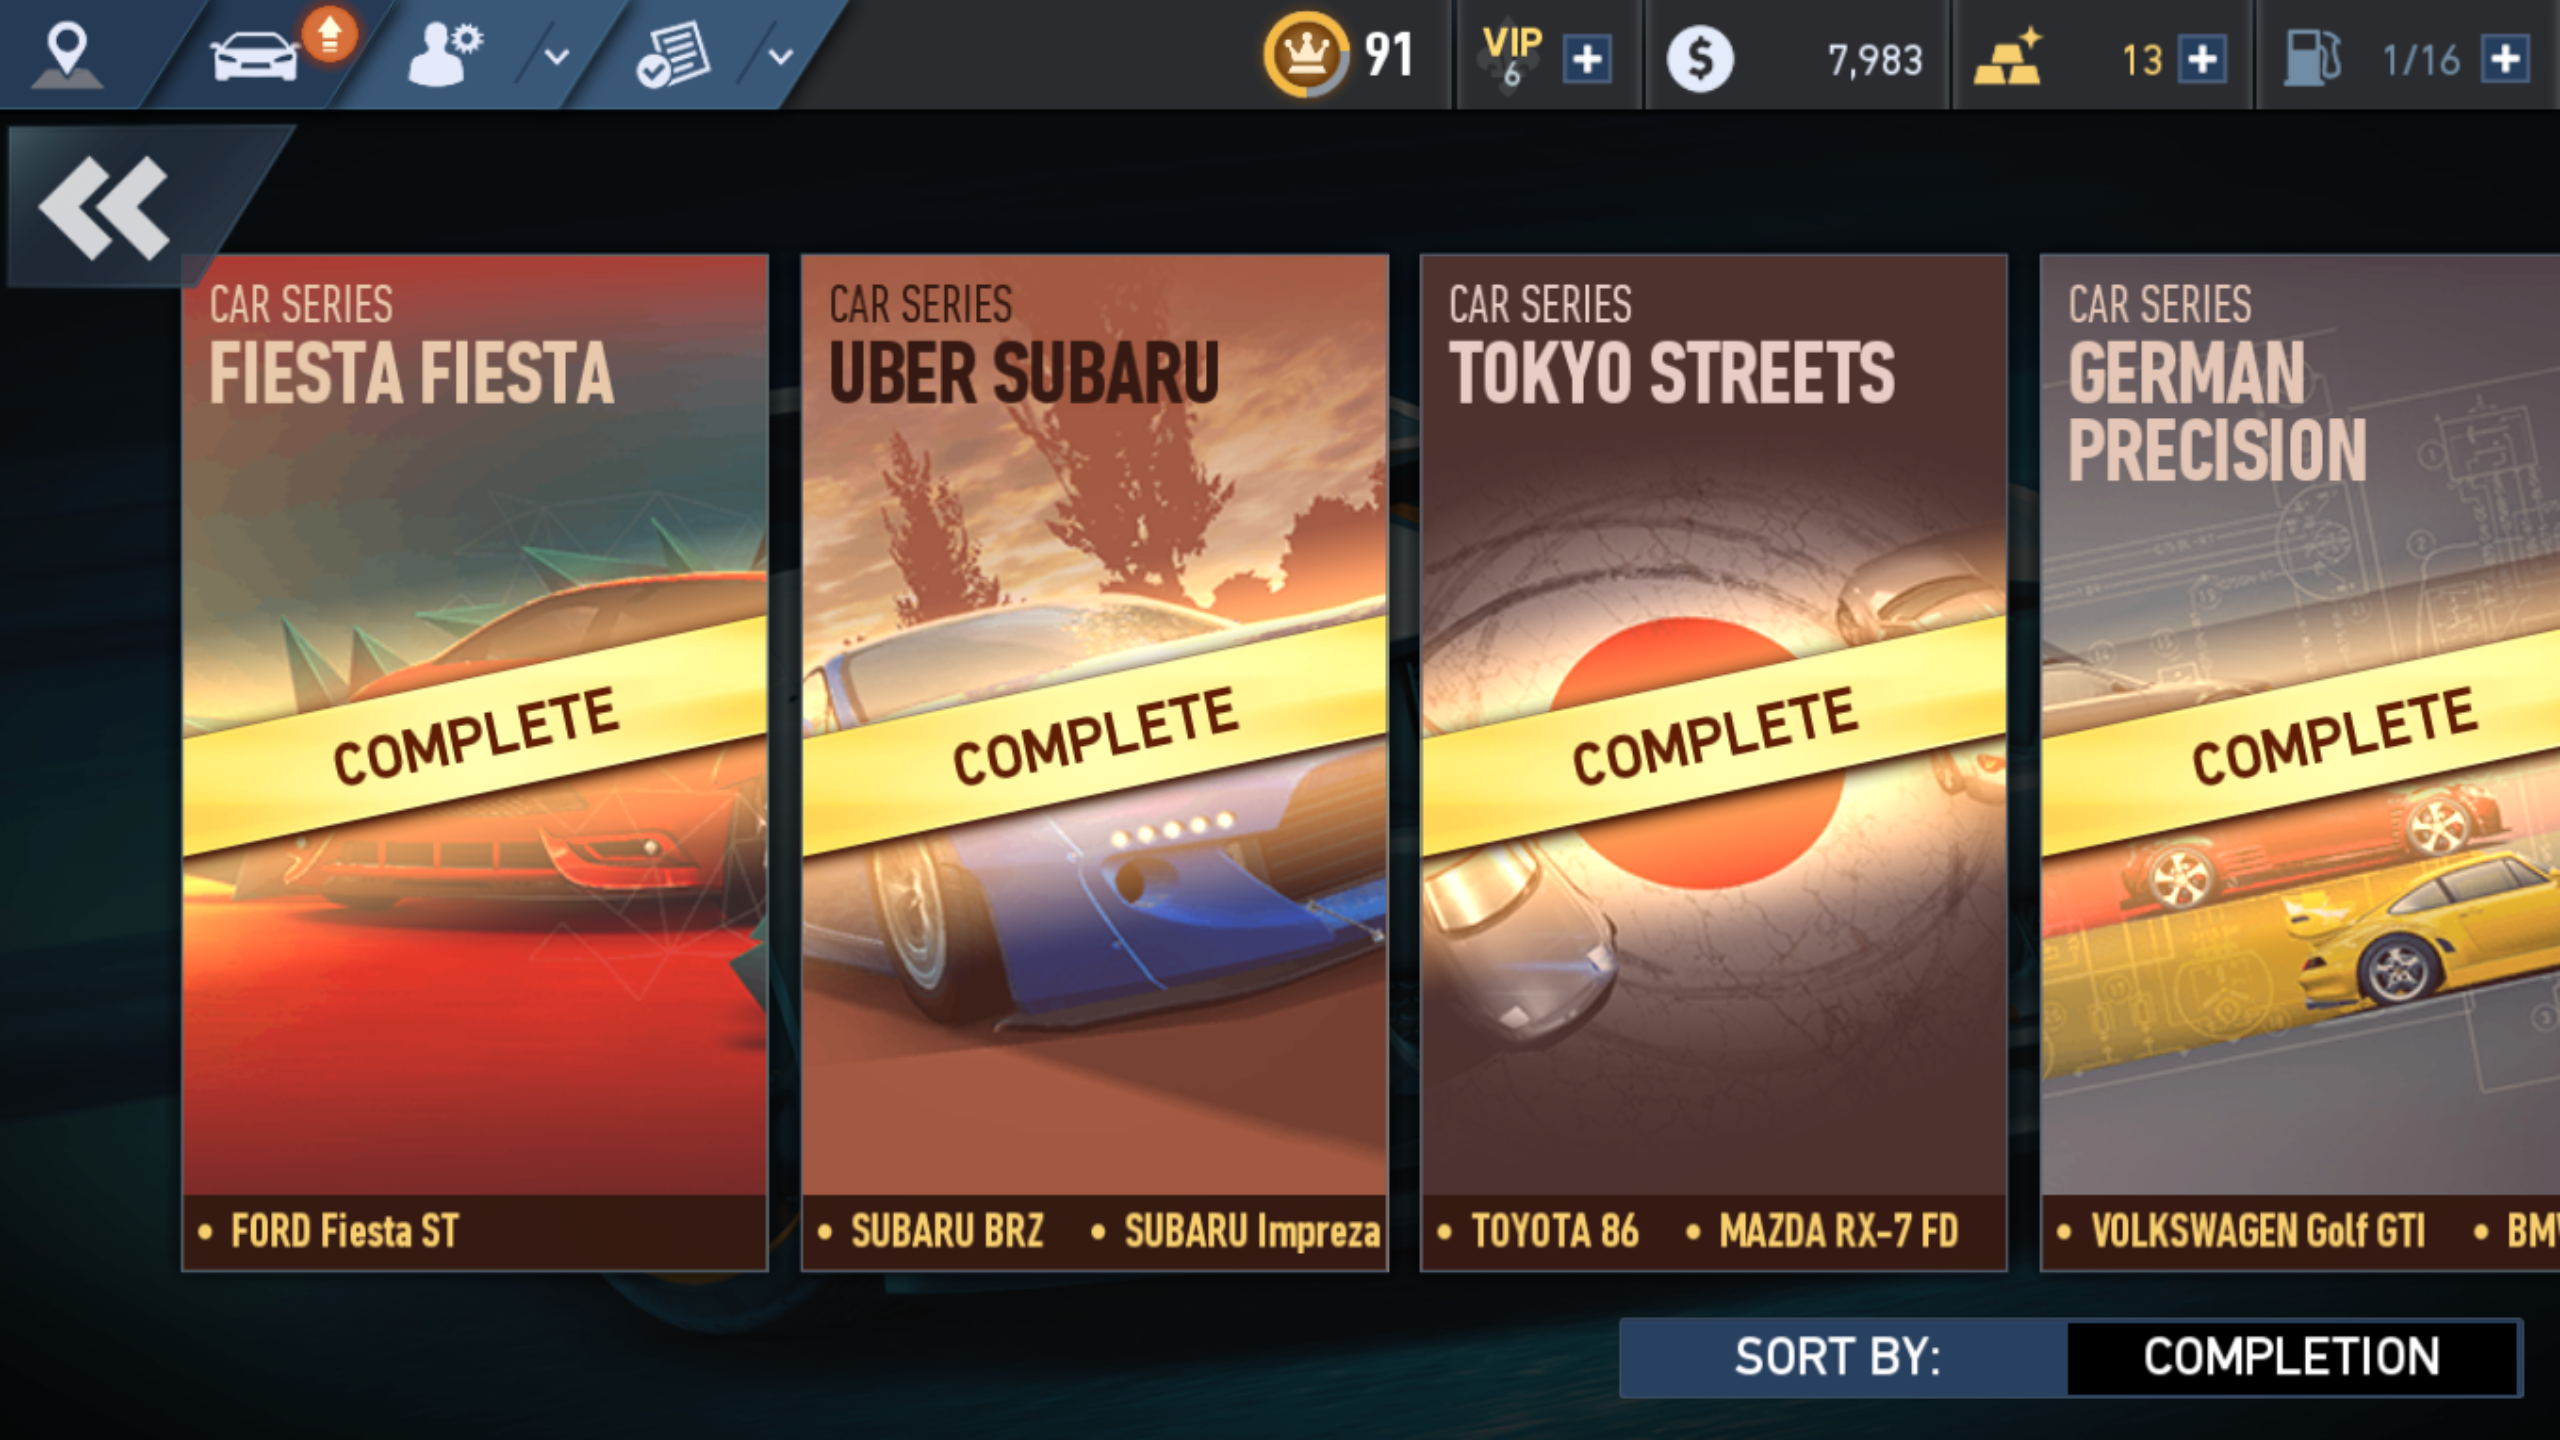Screen dimensions: 2560x1440
Task: Open the Uber Subaru car series
Action: click(x=1095, y=762)
